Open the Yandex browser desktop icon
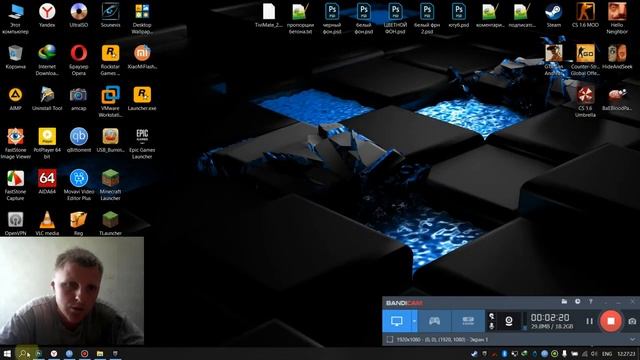This screenshot has height=360, width=640. coord(47,16)
